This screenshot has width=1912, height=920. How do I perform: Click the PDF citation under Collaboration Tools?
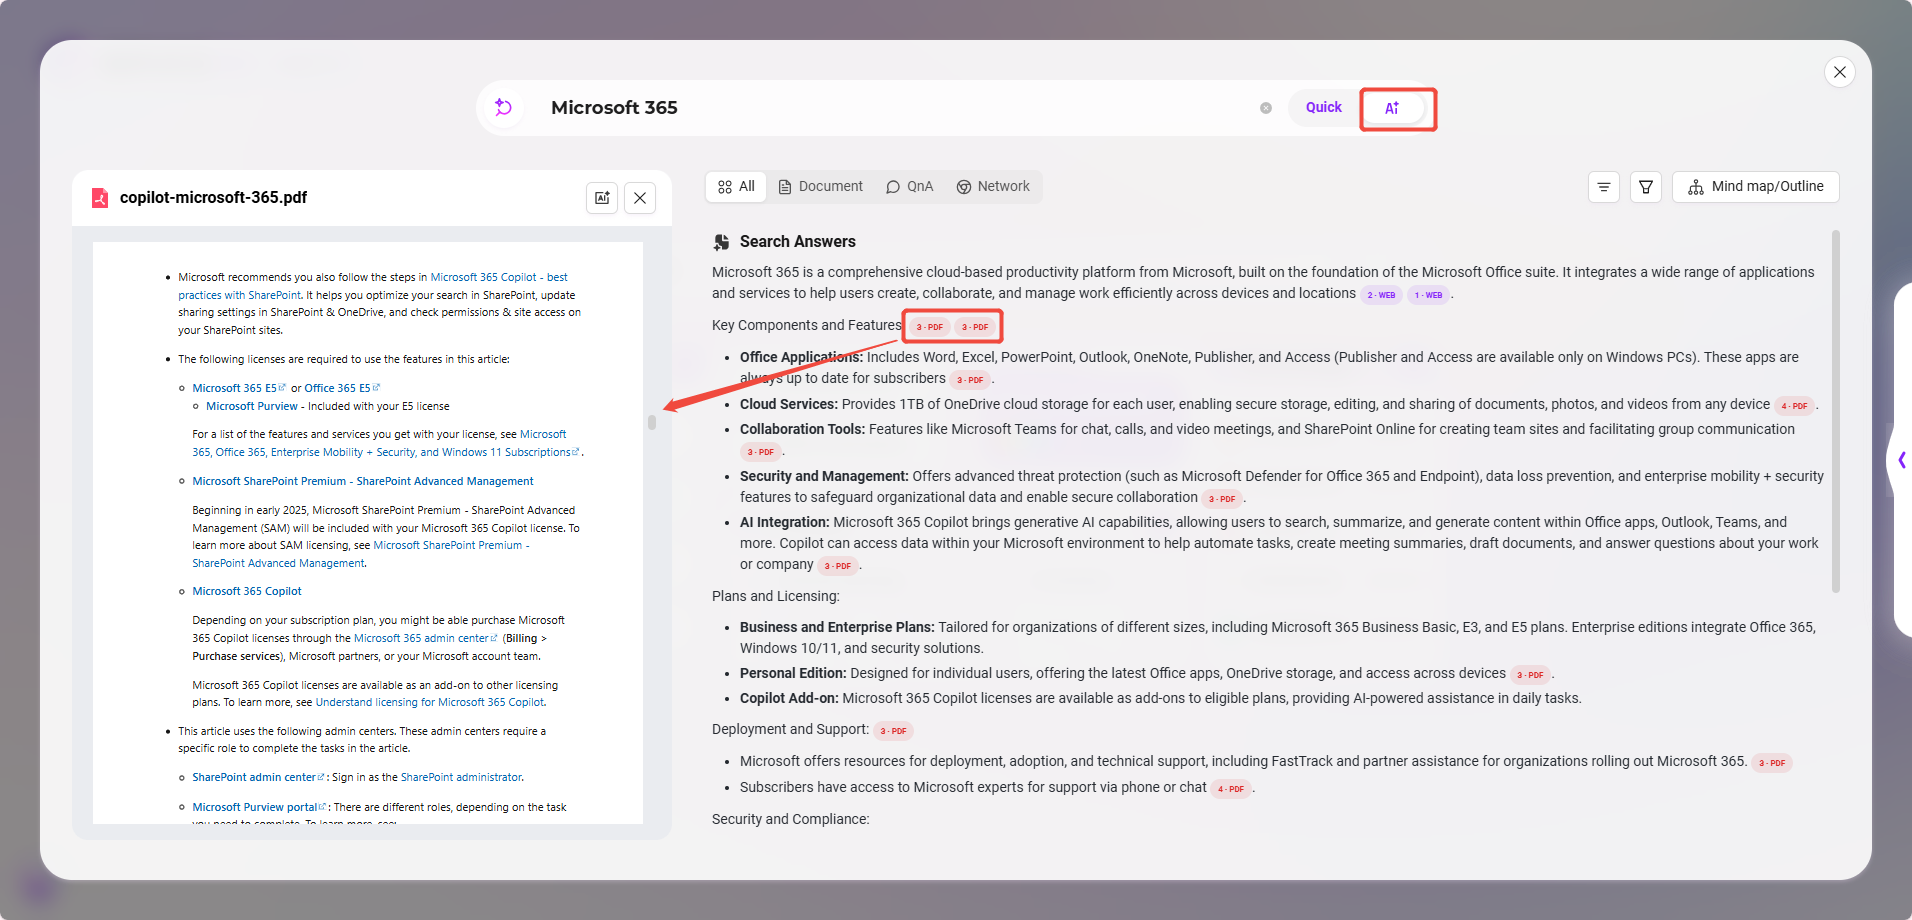point(761,452)
